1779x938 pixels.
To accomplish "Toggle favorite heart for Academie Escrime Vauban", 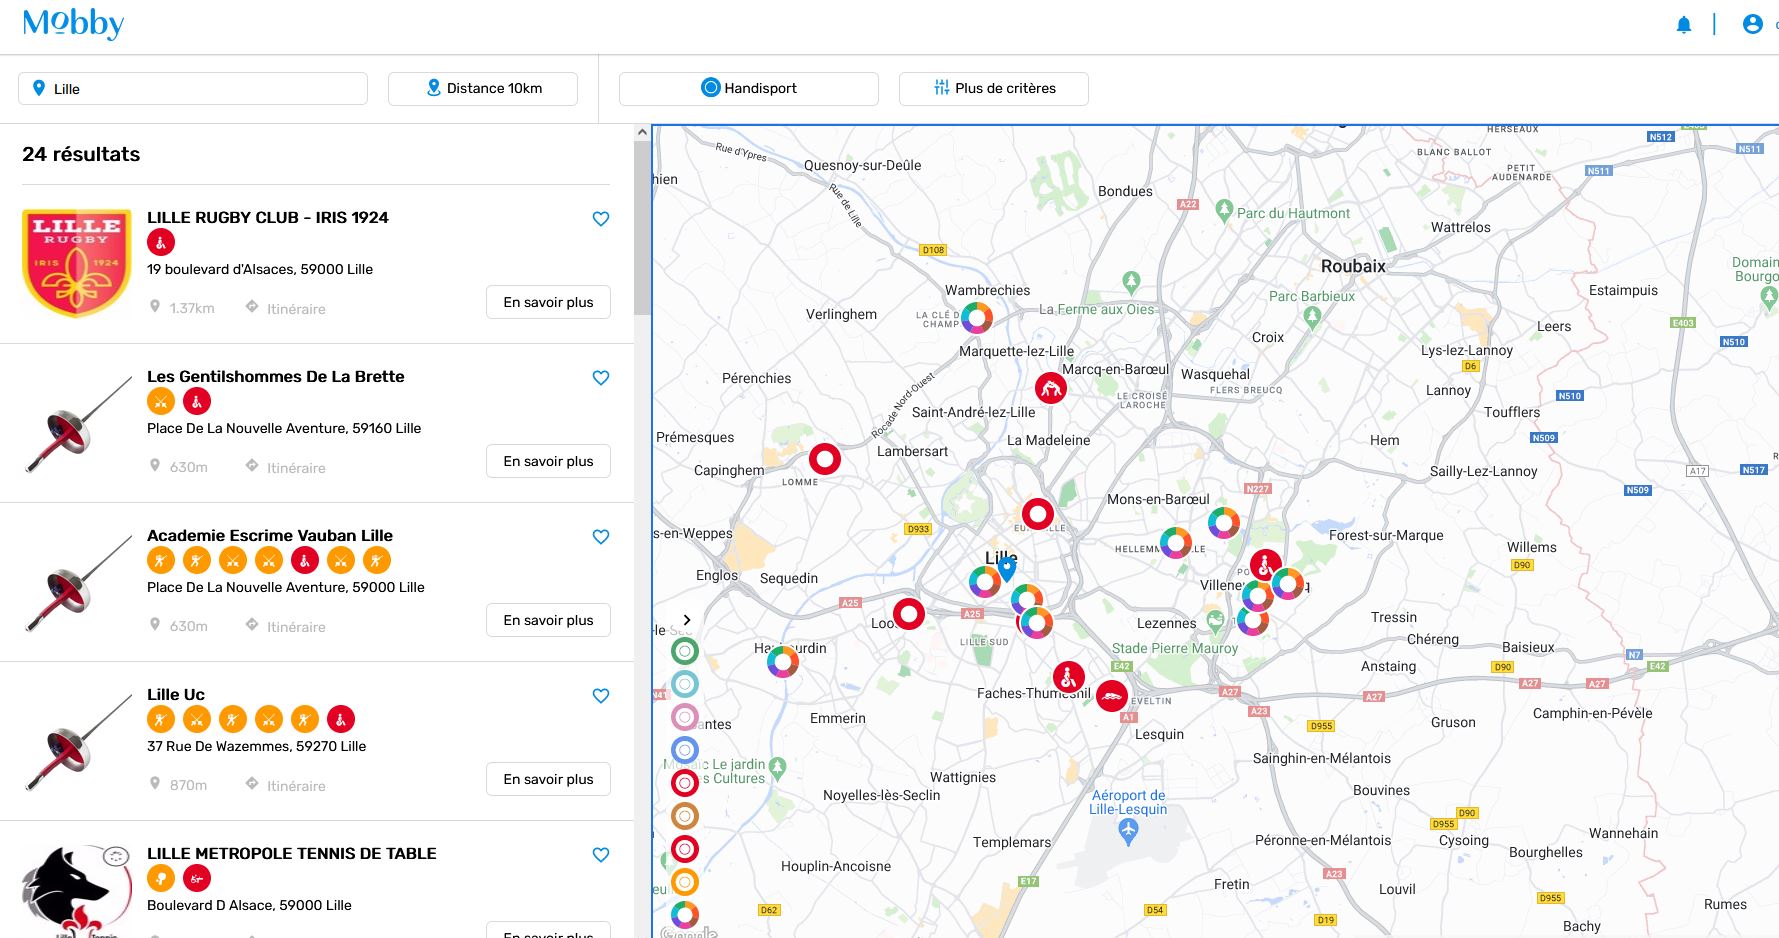I will pyautogui.click(x=601, y=537).
